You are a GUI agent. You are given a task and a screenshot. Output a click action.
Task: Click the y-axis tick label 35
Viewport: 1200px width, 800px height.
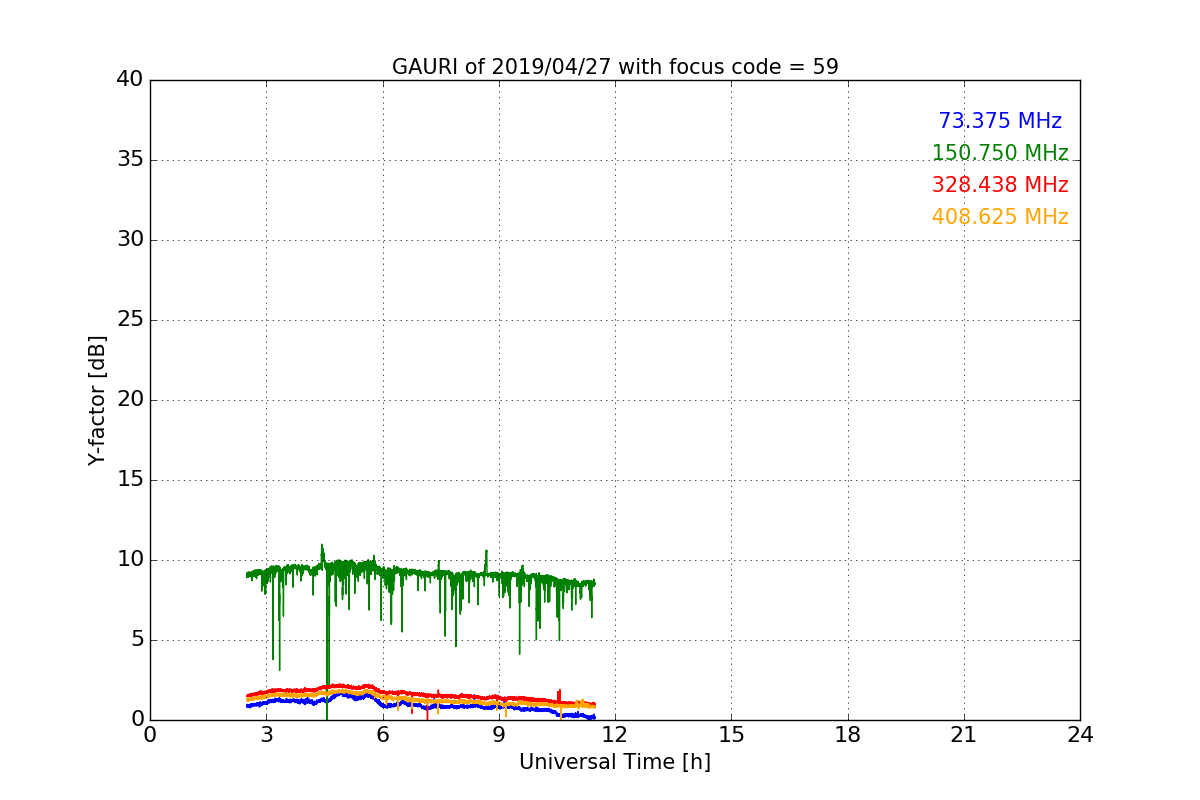[130, 160]
